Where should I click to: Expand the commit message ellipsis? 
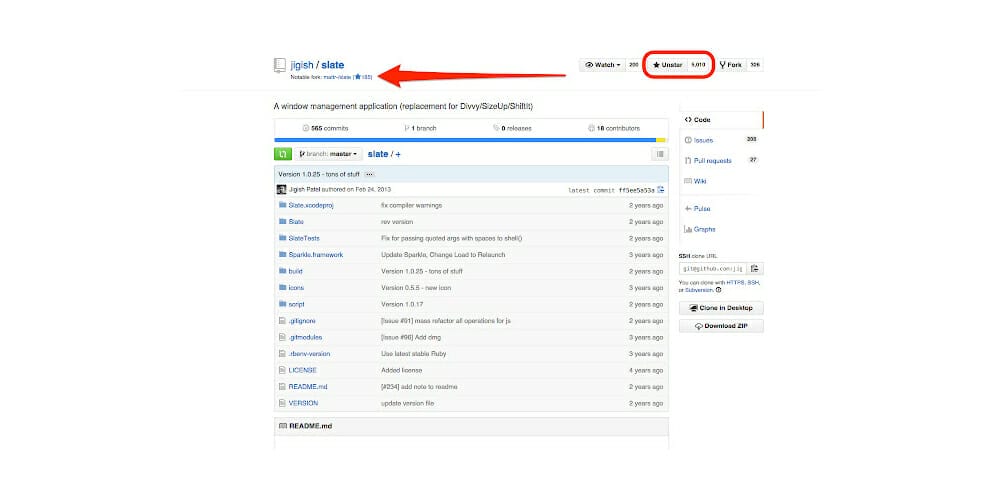point(369,174)
